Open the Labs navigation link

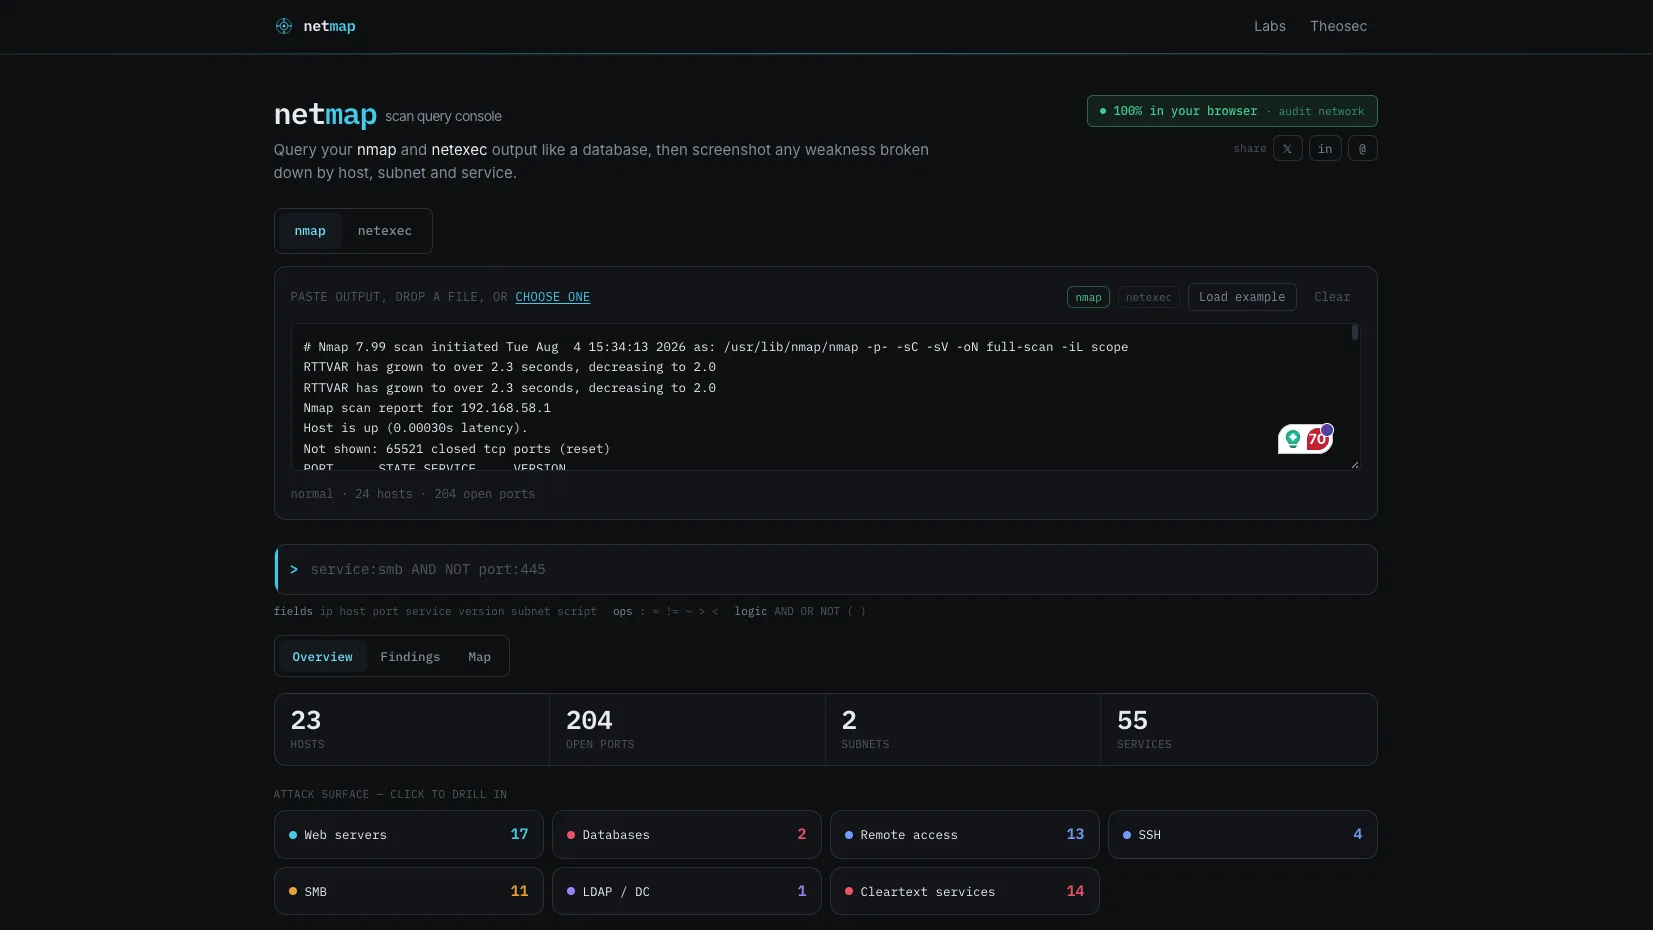click(1270, 26)
